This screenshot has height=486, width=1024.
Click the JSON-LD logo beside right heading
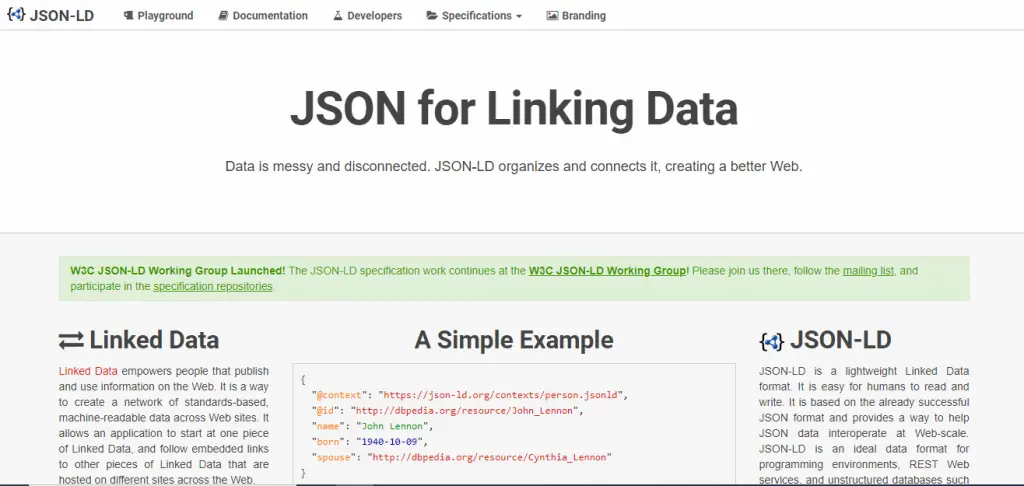click(x=771, y=341)
